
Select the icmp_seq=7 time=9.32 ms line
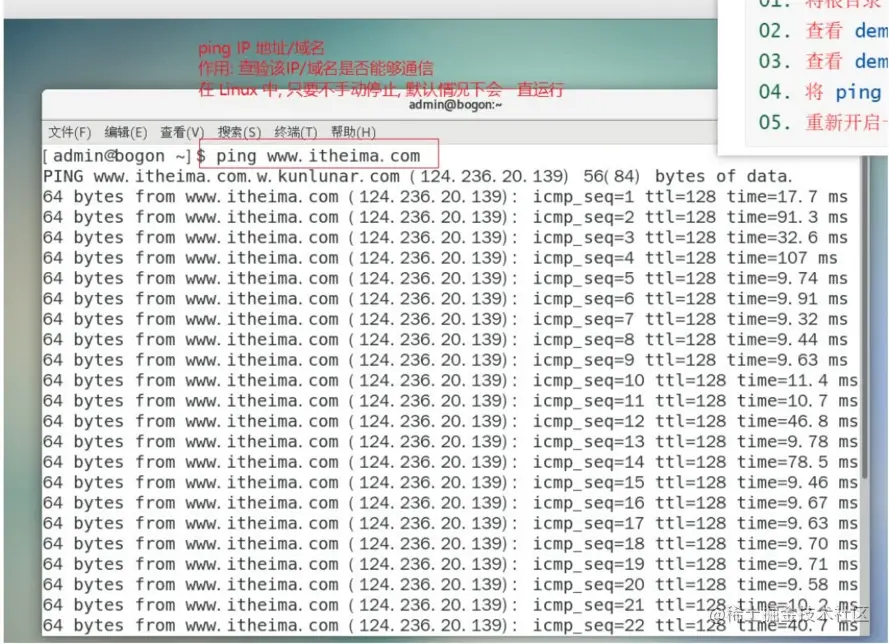[x=445, y=319]
